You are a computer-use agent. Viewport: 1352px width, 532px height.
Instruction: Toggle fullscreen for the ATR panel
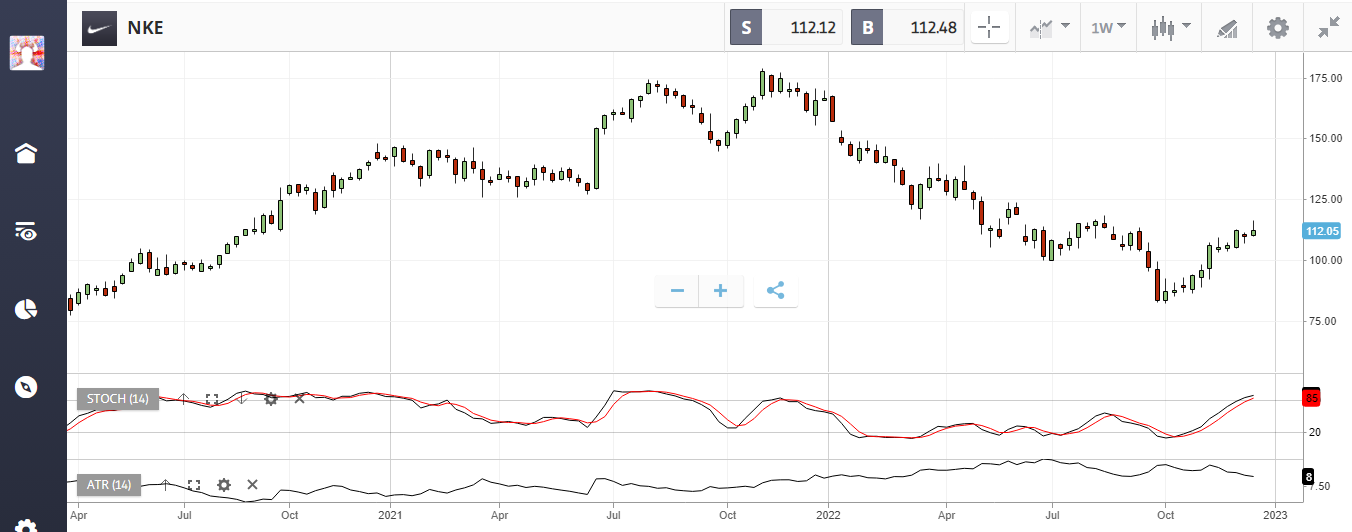[194, 485]
